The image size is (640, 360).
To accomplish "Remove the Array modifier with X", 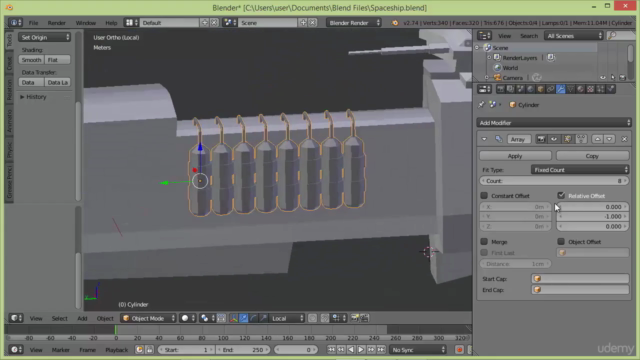I will [624, 139].
